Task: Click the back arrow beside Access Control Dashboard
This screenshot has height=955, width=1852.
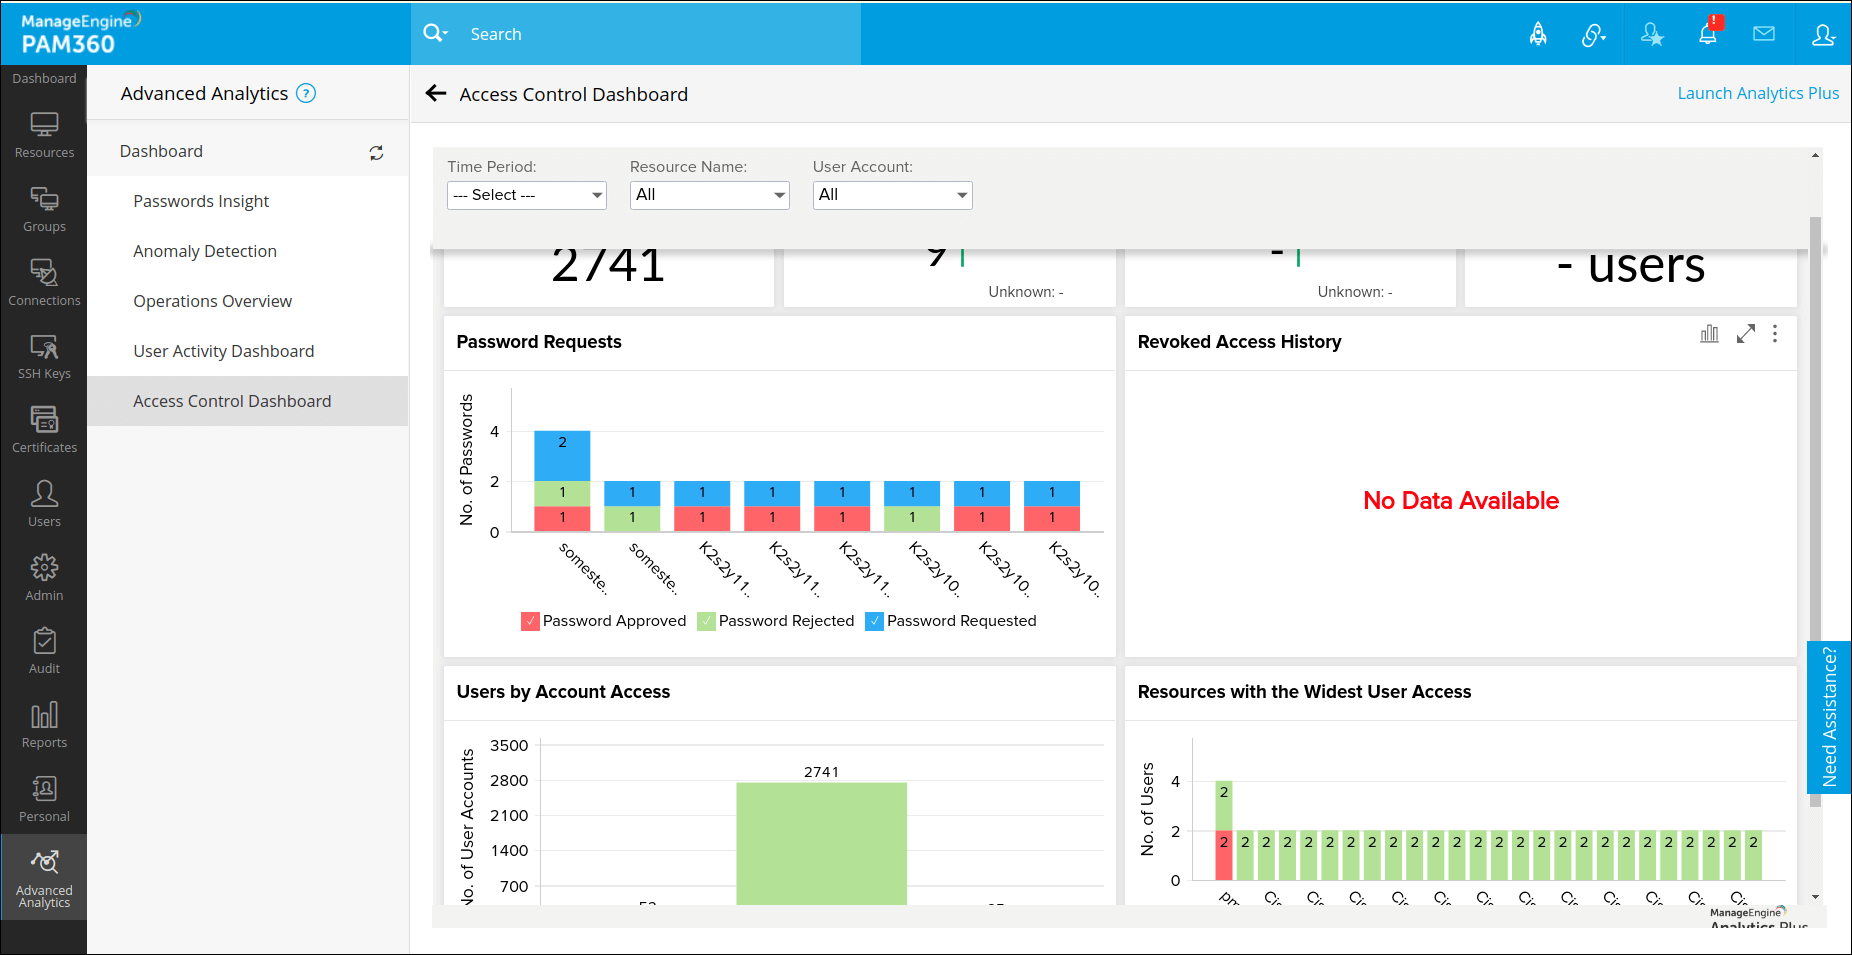Action: pyautogui.click(x=435, y=94)
